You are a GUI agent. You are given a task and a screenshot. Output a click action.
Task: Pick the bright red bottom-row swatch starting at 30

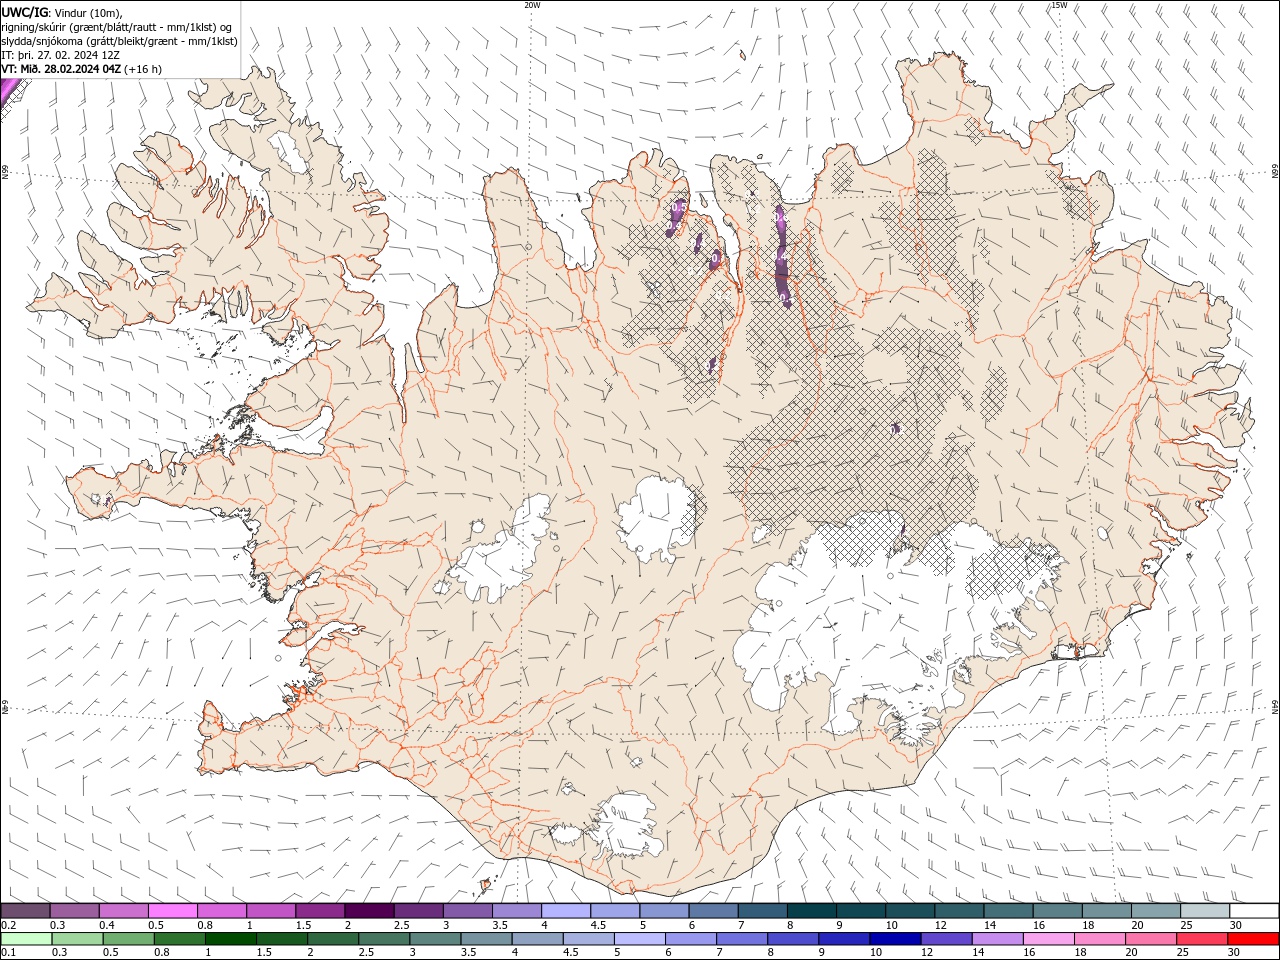(x=1252, y=939)
